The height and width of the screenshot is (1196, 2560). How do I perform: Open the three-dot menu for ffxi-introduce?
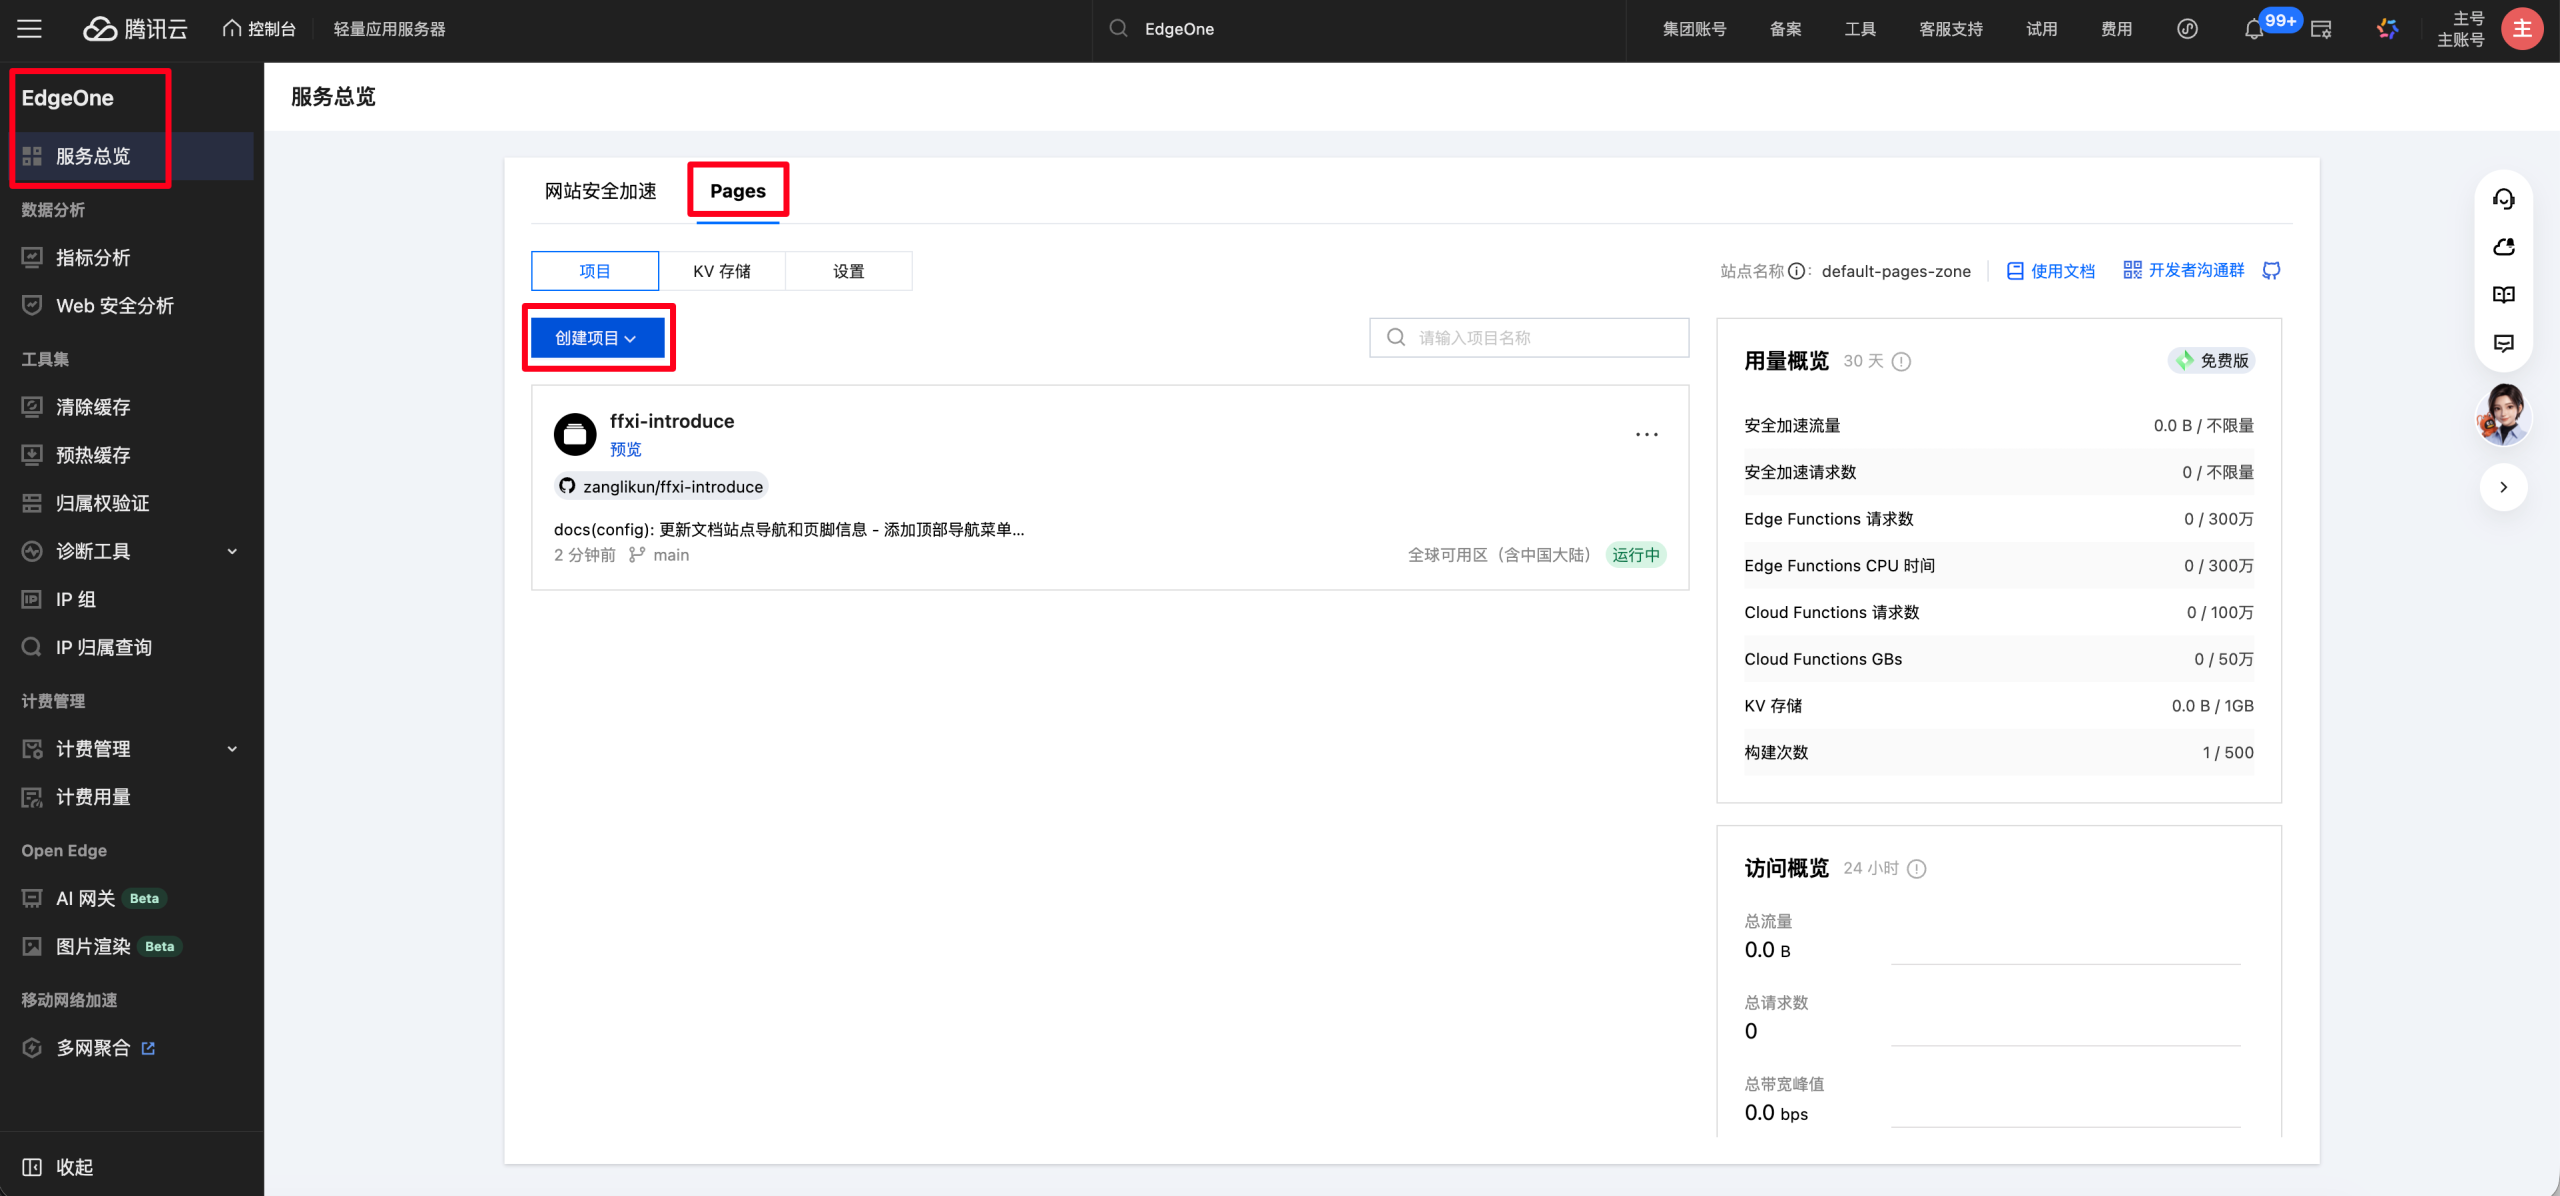(x=1646, y=434)
